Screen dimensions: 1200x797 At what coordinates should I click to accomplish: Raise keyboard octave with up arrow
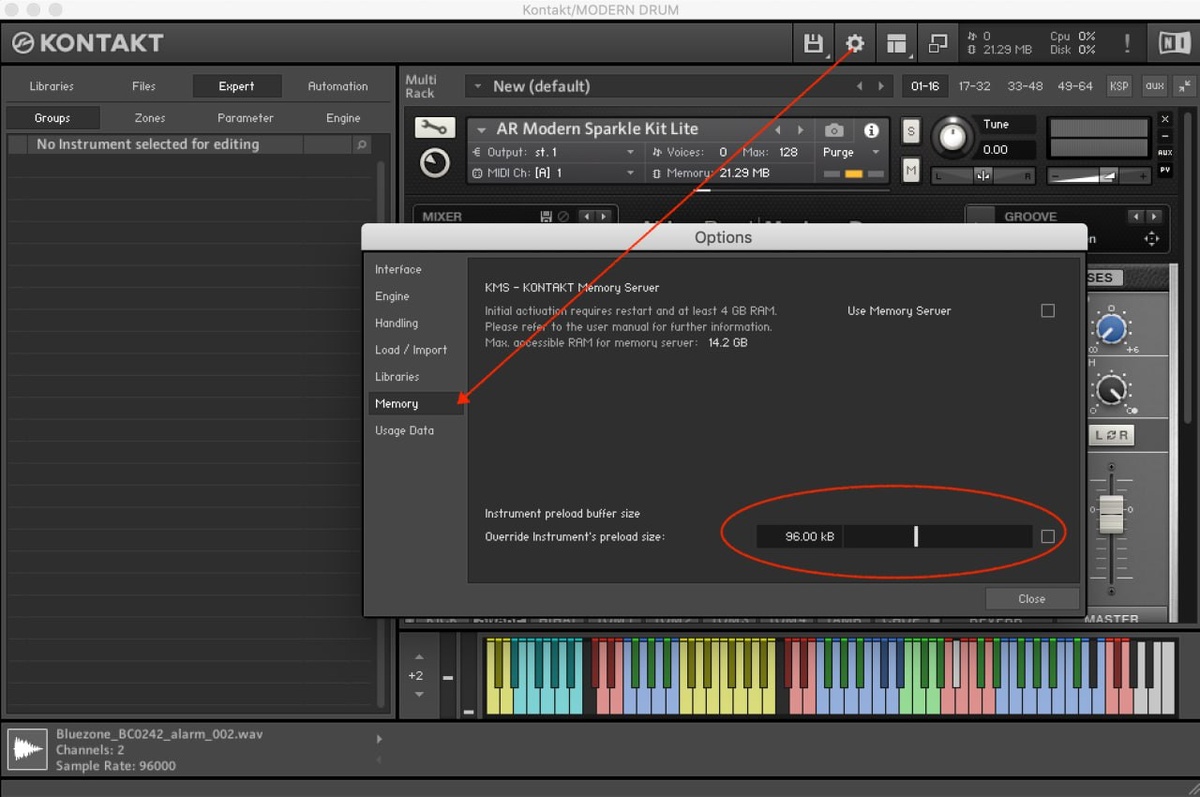pos(419,657)
